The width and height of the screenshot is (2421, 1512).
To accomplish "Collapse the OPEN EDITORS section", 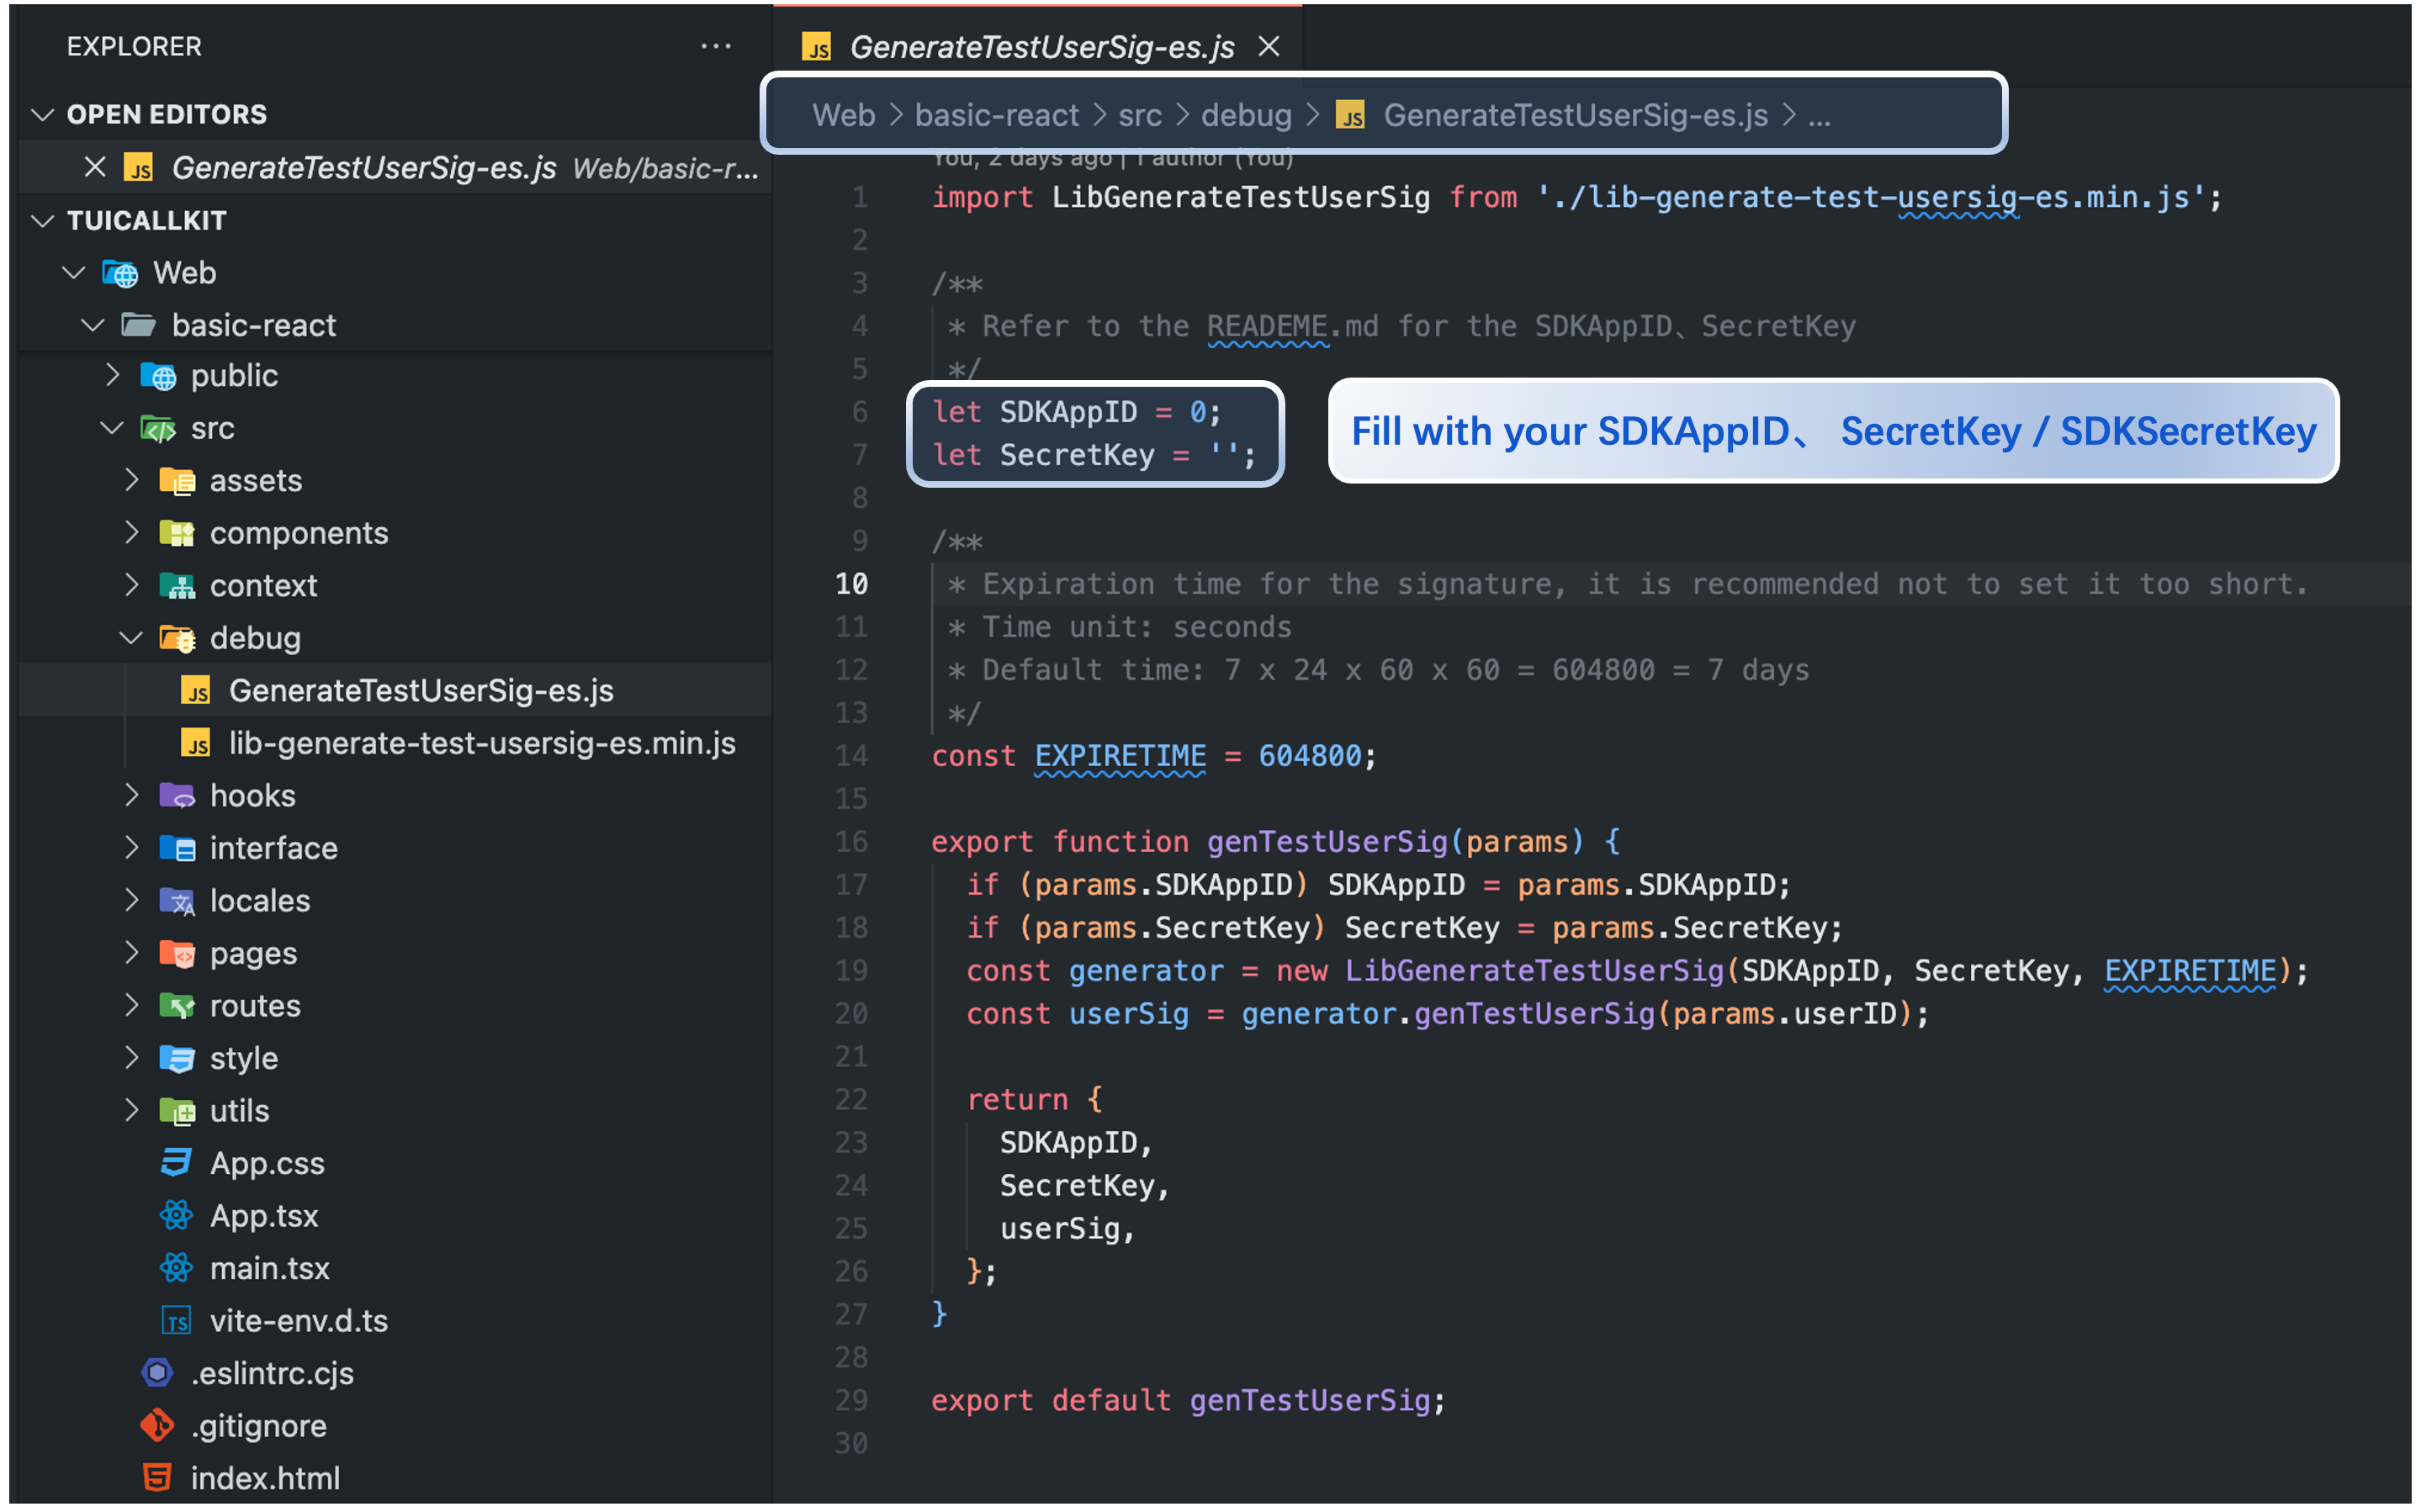I will point(43,113).
